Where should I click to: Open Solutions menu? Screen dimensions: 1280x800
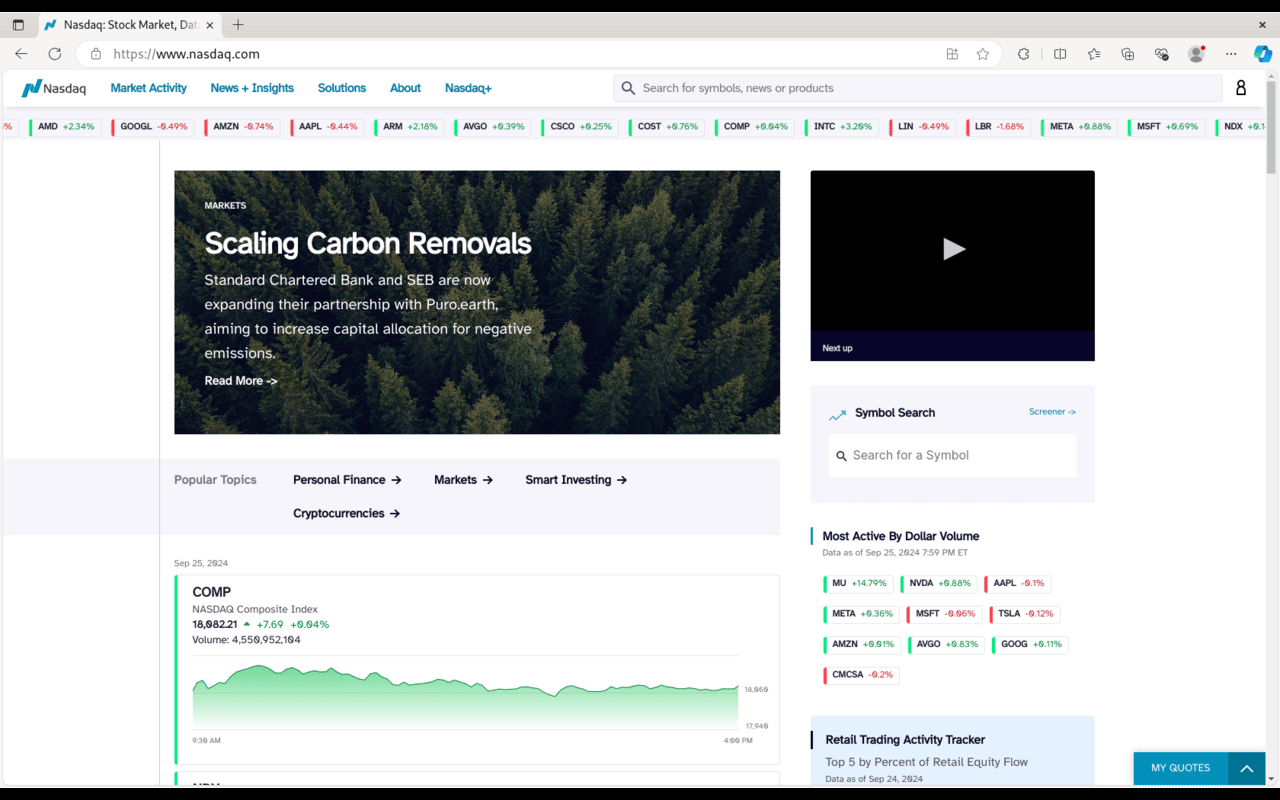[x=342, y=88]
